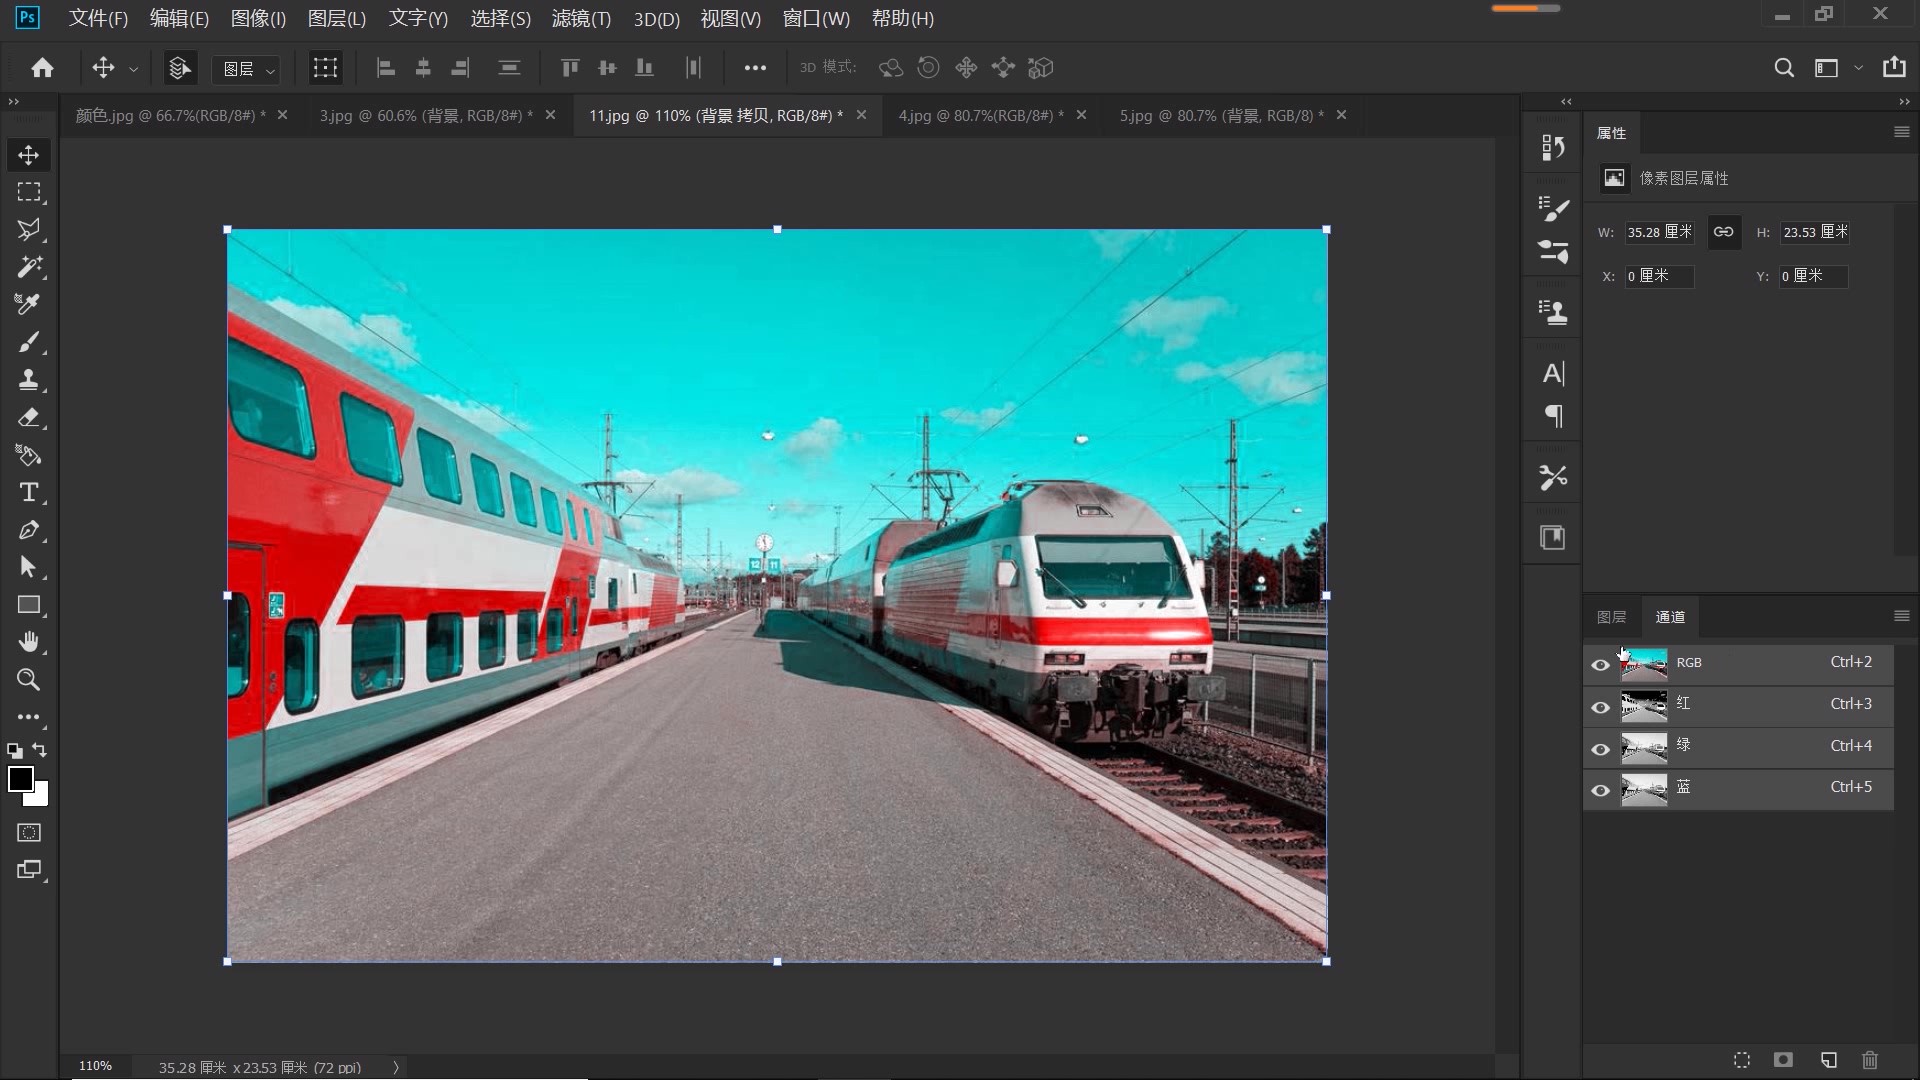Click the align left edges icon
This screenshot has width=1920, height=1080.
[x=385, y=67]
